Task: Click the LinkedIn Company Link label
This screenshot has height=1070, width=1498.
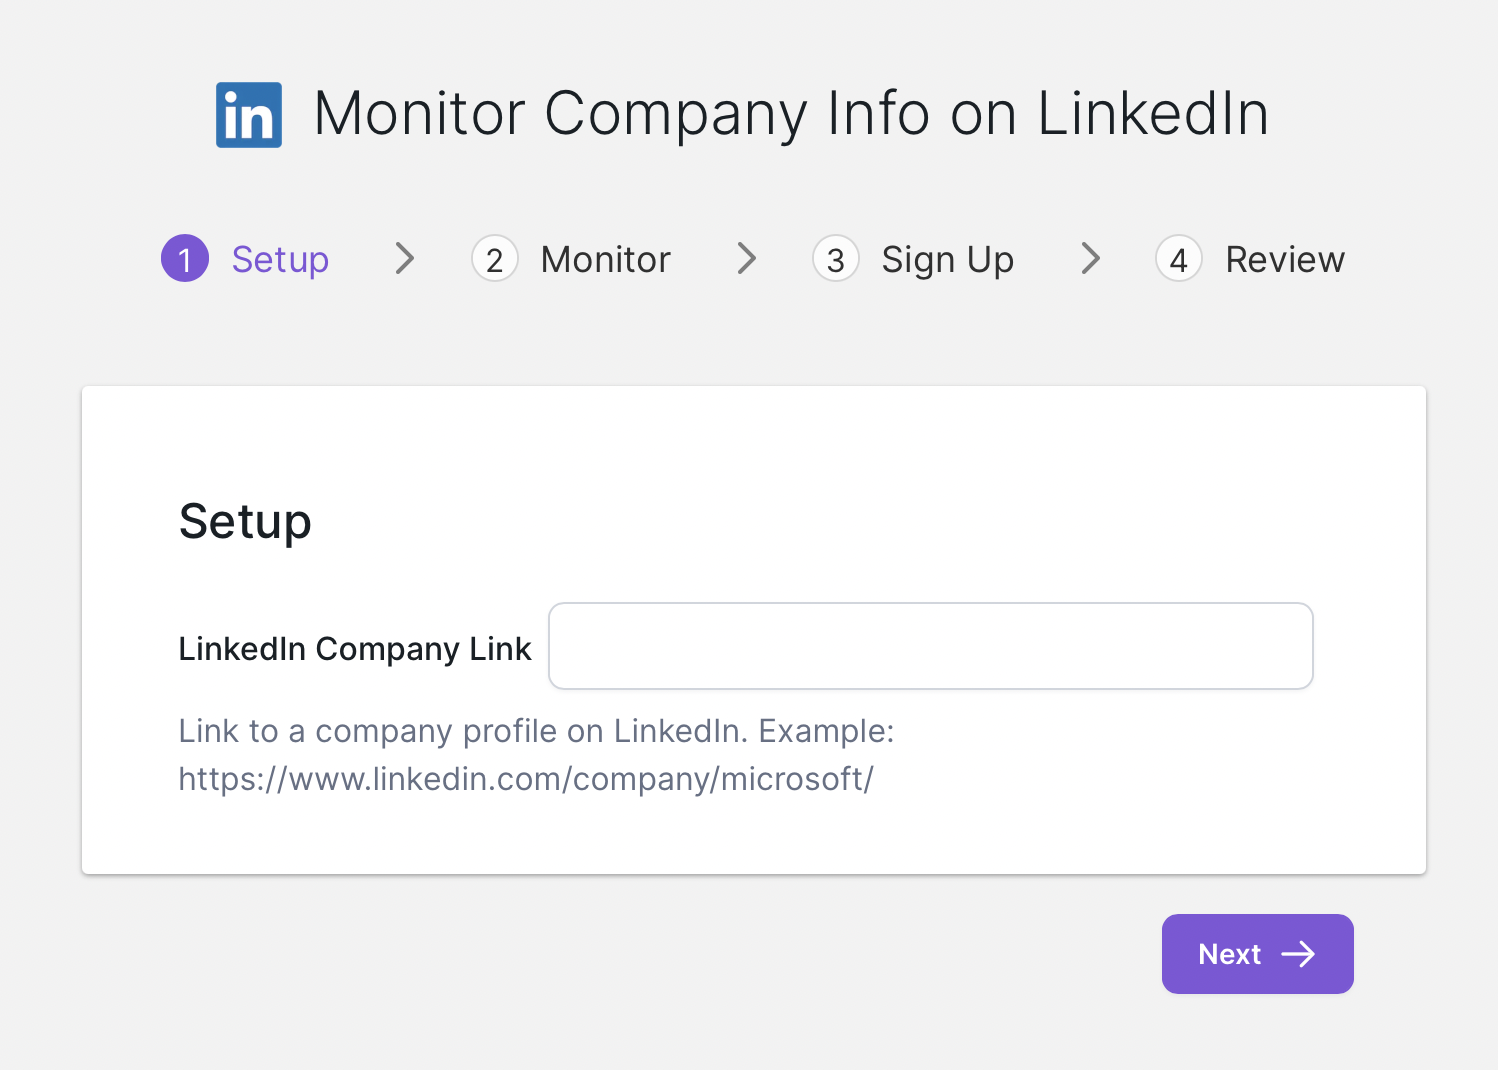Action: [x=355, y=649]
